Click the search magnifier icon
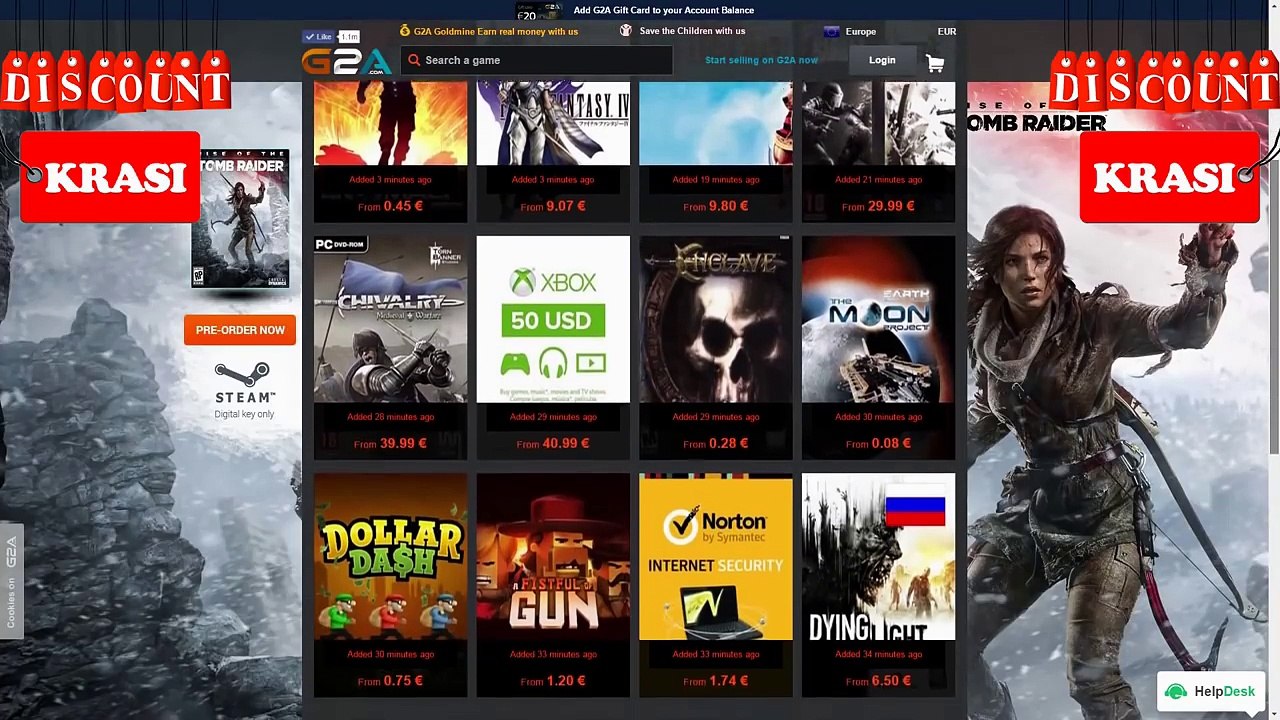The image size is (1280, 720). pos(414,60)
